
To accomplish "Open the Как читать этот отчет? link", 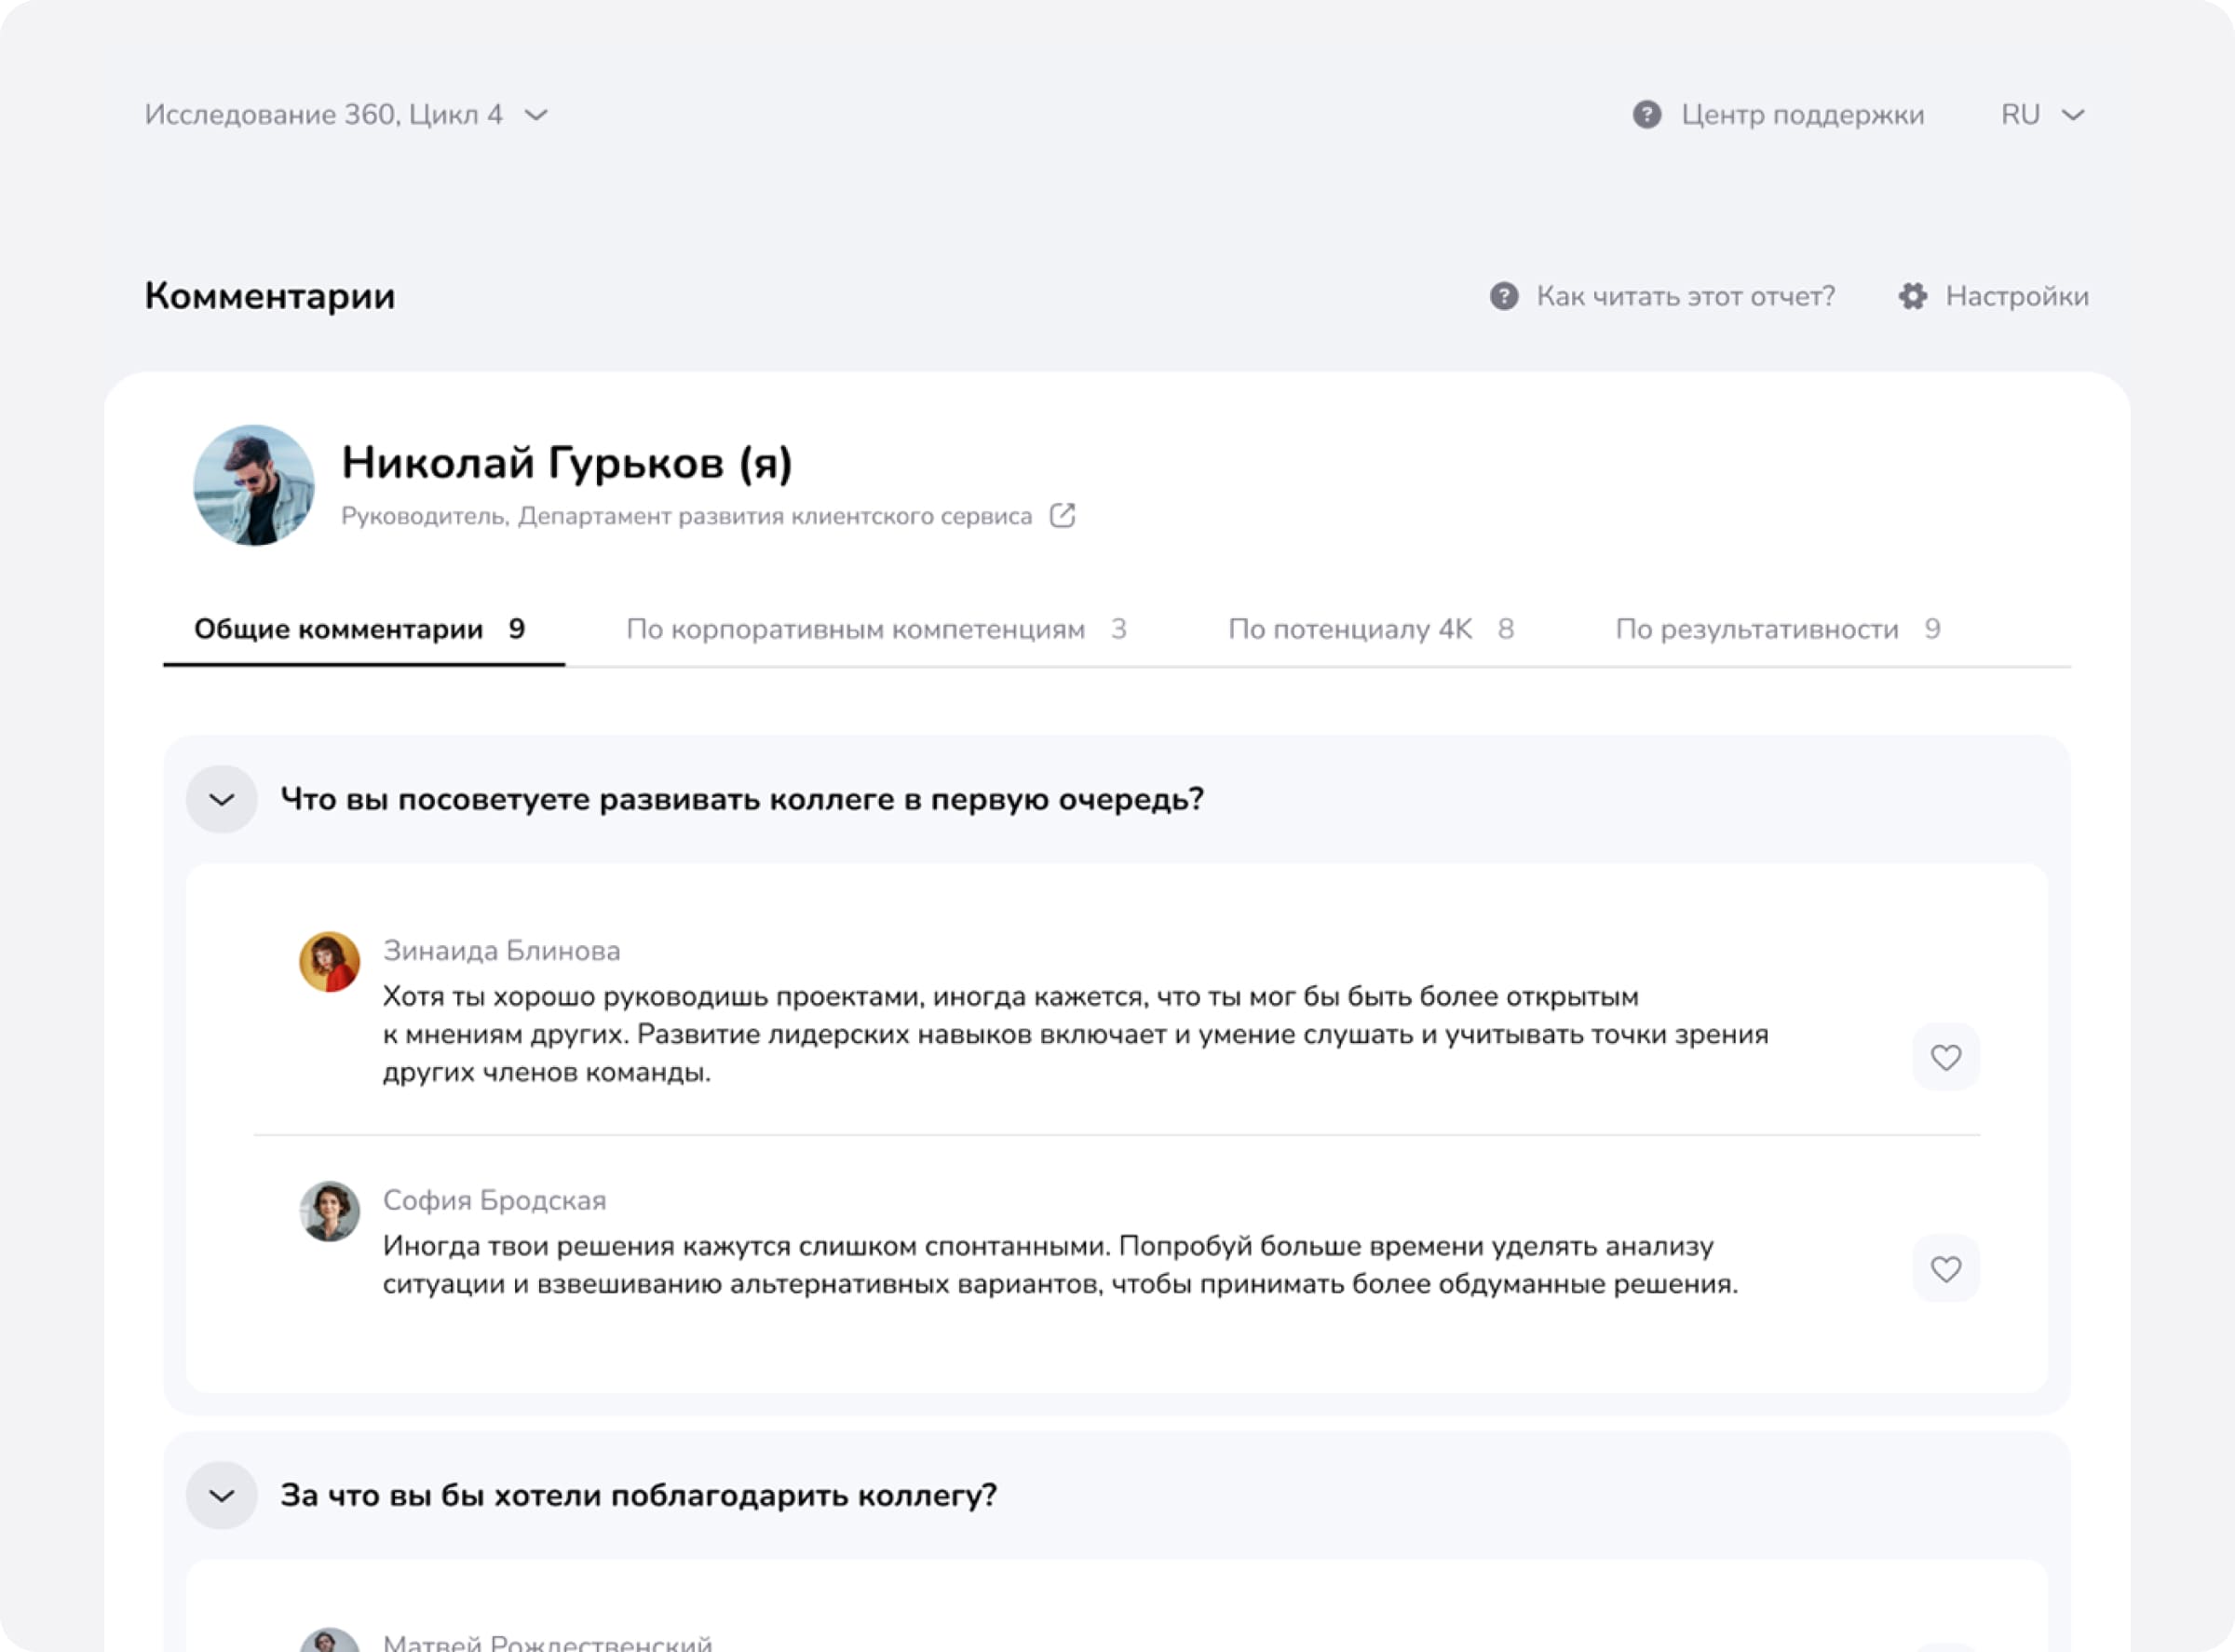I will (x=1686, y=296).
